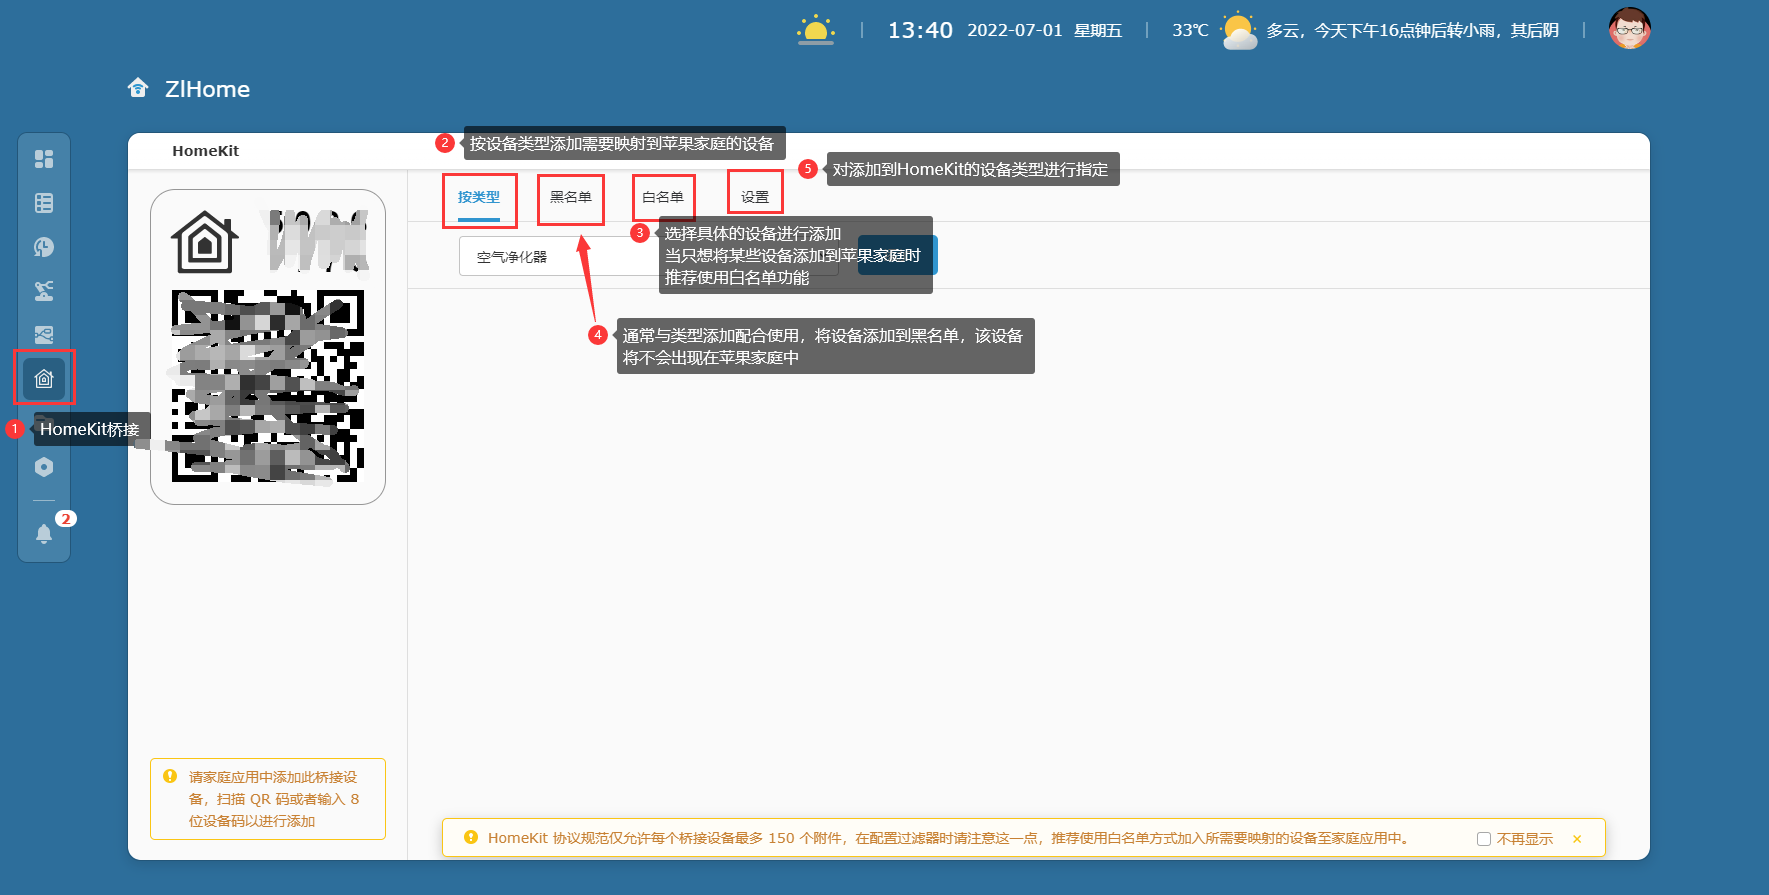Click the 2022-07-01 date text

pos(1014,30)
